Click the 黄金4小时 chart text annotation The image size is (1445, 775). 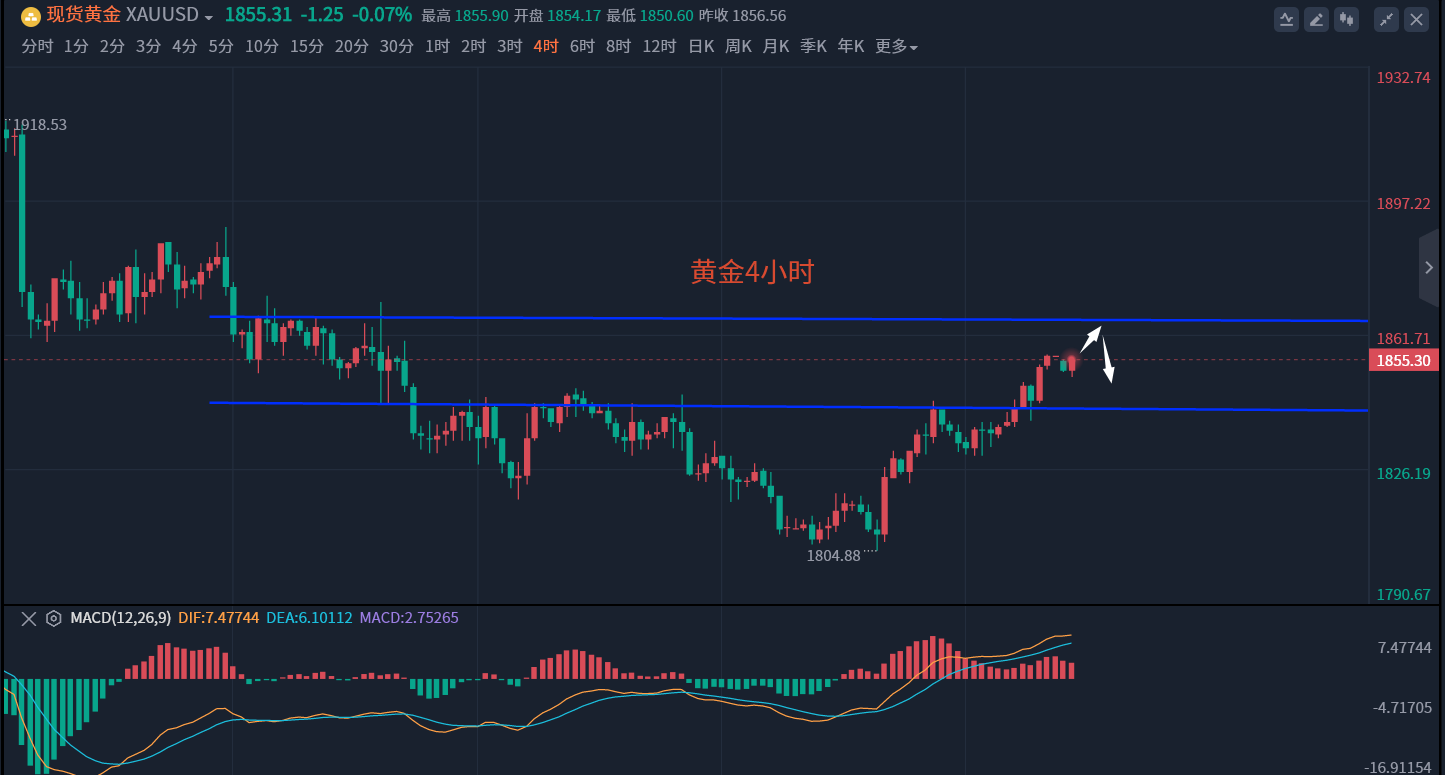pos(752,271)
